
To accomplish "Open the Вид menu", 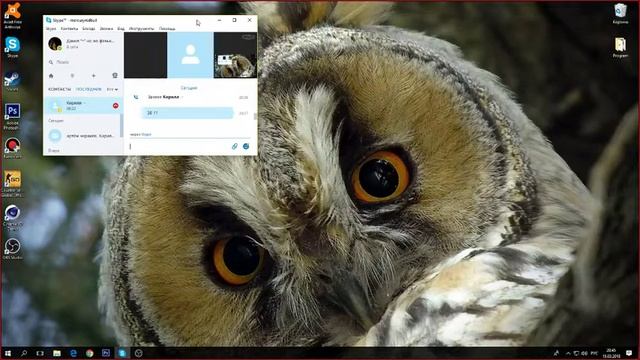I will [x=121, y=29].
